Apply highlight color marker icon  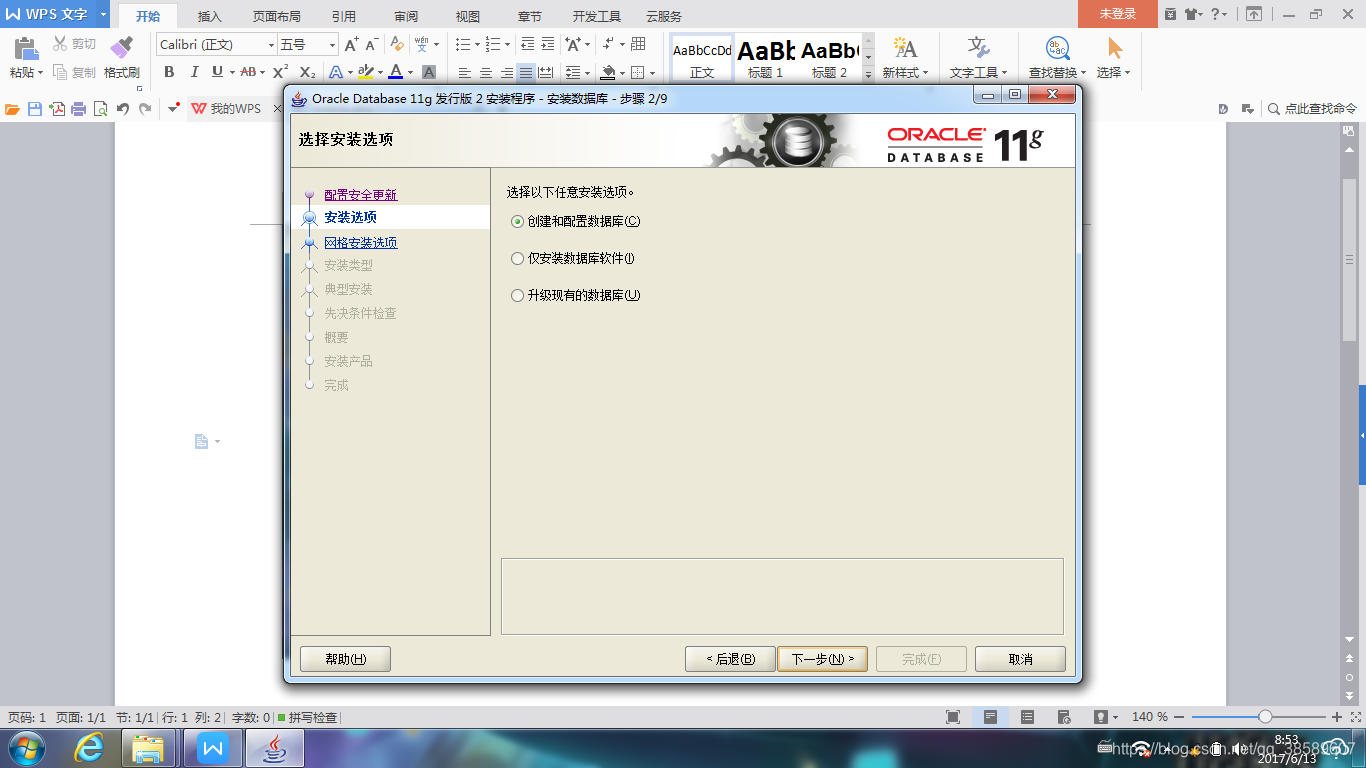(365, 72)
